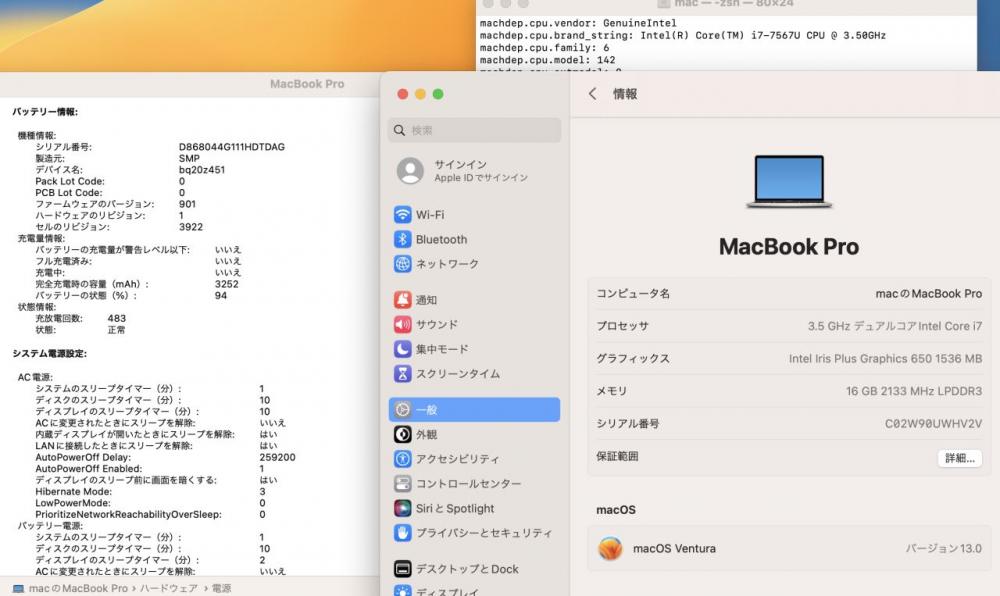Open Sound (サウンド) speaker icon
The height and width of the screenshot is (596, 1000).
pyautogui.click(x=402, y=324)
